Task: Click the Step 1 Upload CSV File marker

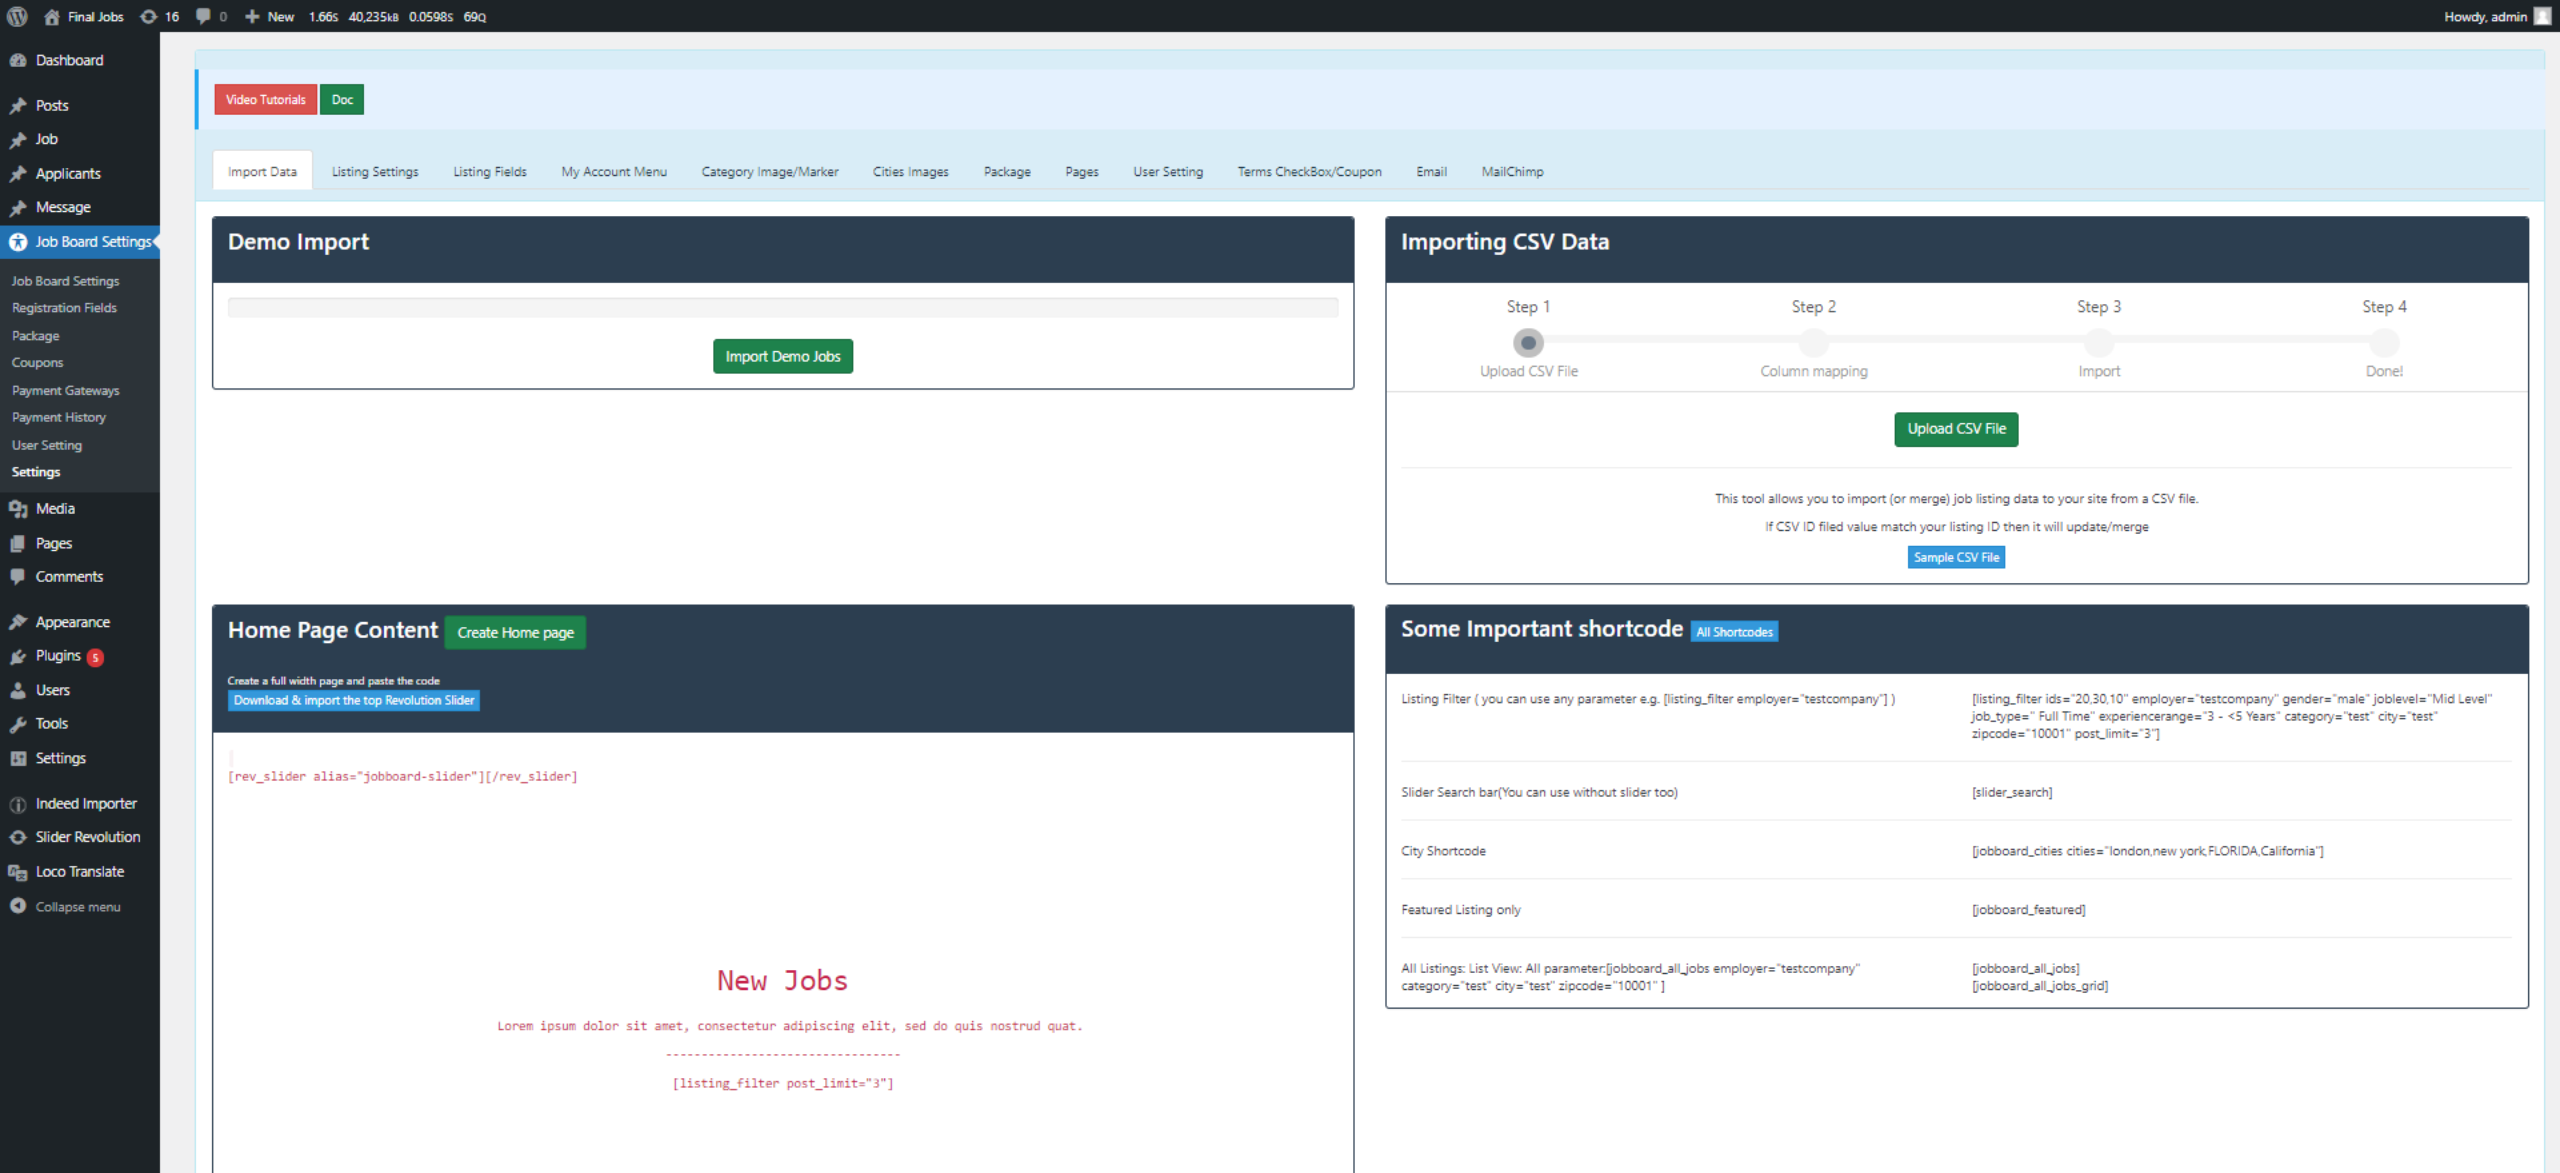Action: (x=1528, y=343)
